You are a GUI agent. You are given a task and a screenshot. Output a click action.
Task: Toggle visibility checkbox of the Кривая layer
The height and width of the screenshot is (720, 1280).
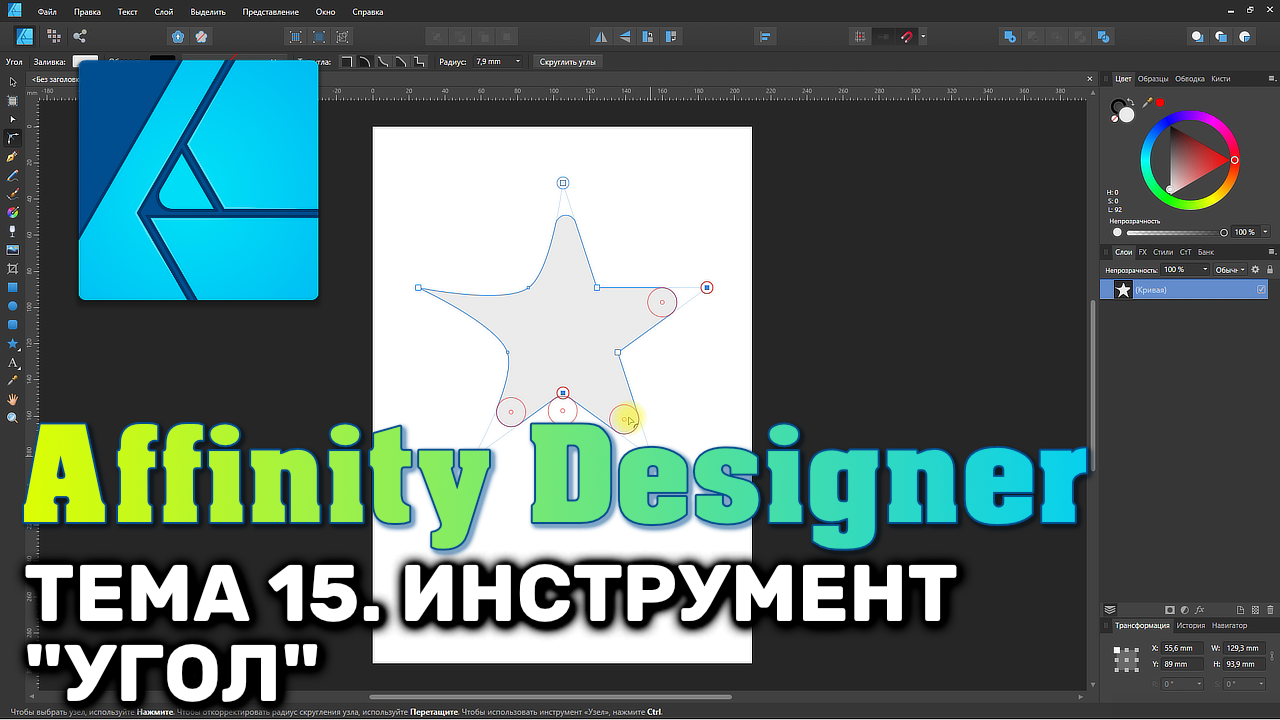1262,289
